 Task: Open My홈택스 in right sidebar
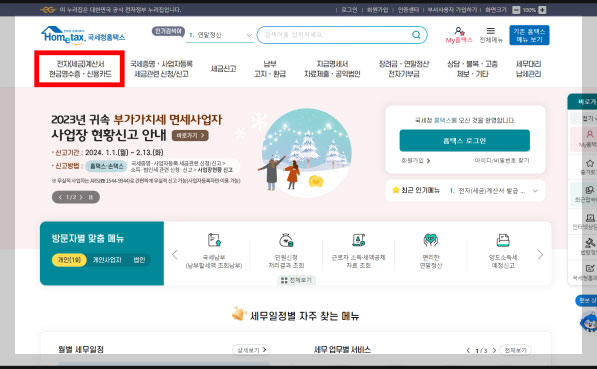tap(589, 138)
